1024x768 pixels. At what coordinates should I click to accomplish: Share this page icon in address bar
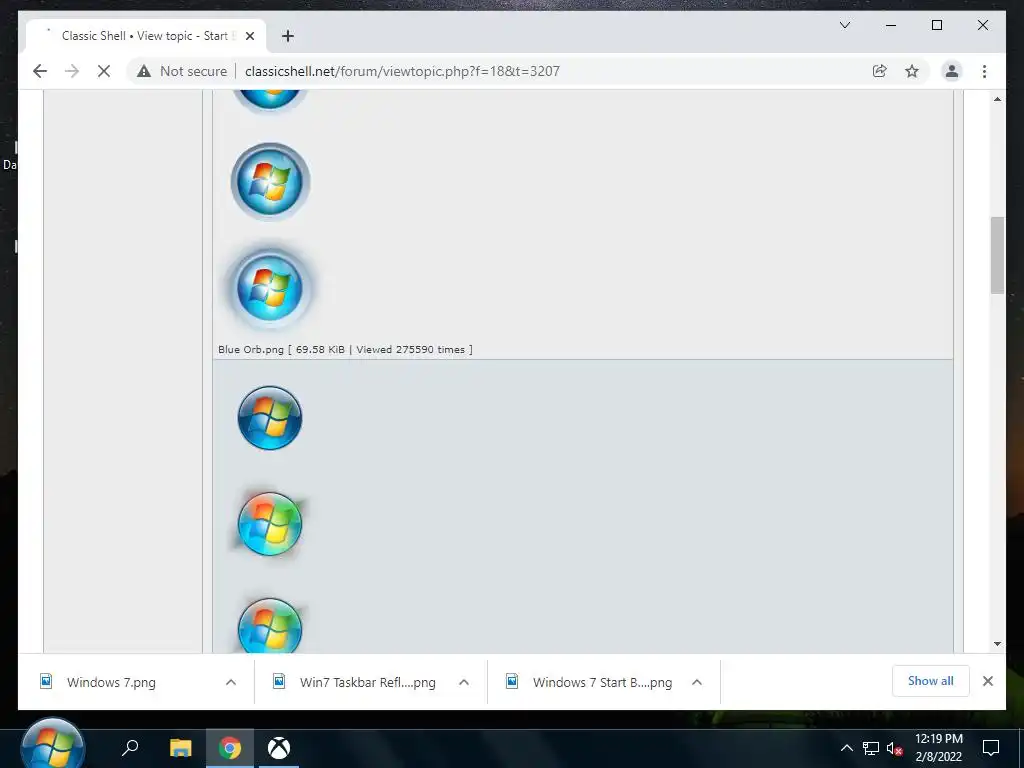(880, 71)
